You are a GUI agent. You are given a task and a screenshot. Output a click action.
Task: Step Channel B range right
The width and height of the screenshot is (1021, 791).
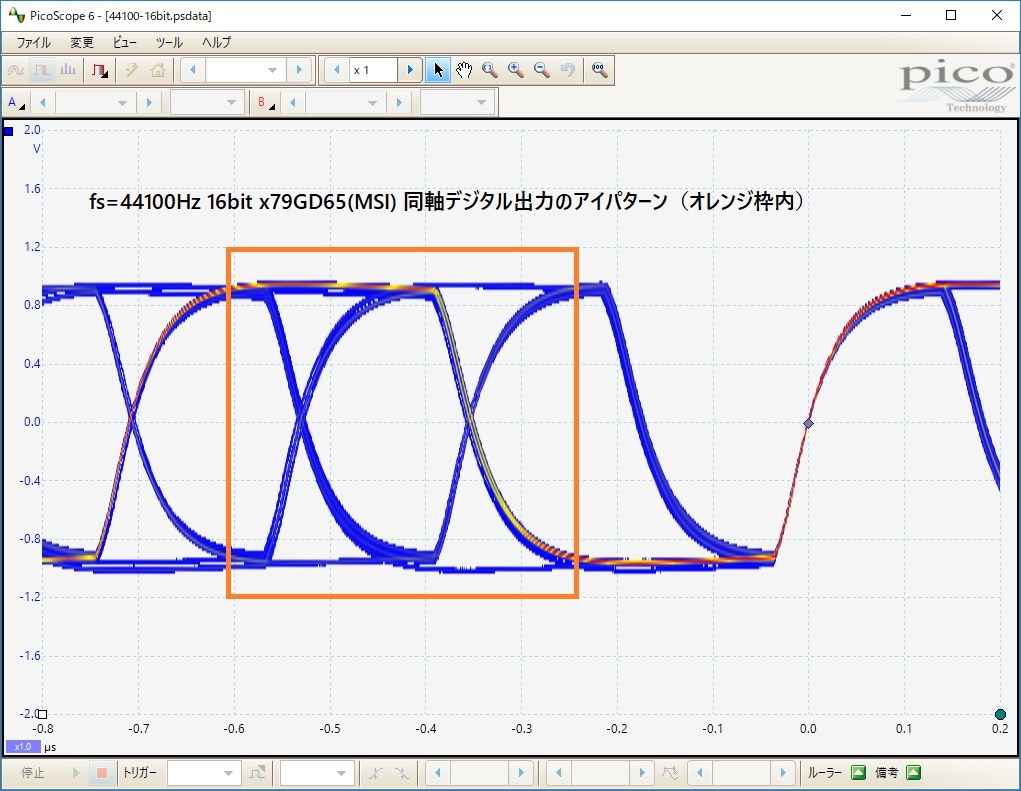399,102
